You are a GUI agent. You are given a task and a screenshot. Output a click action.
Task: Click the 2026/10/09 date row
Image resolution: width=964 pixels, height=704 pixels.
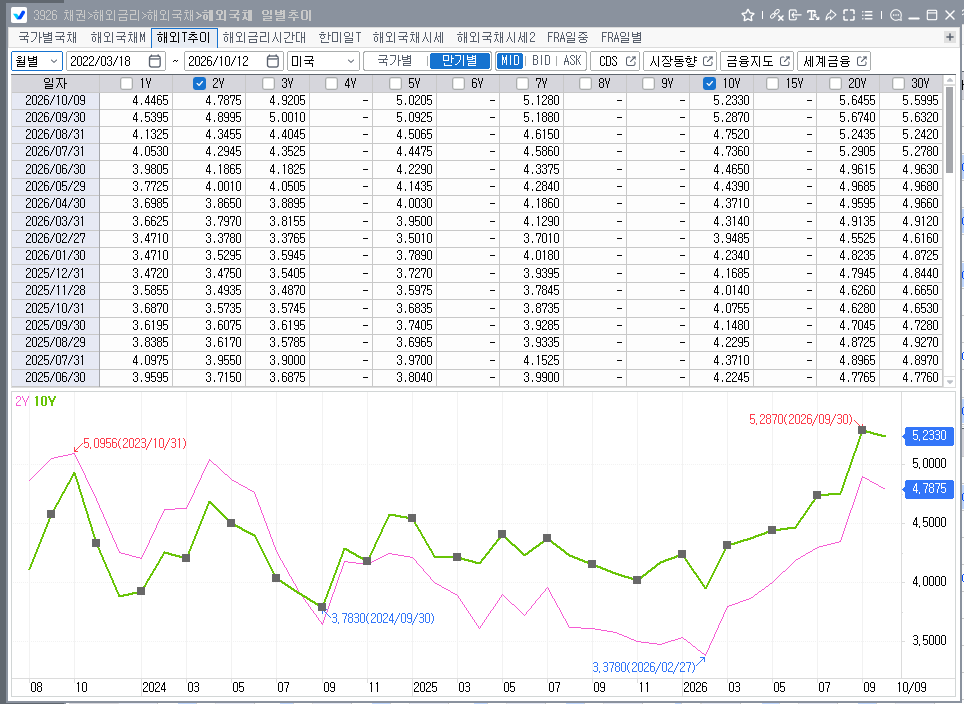pos(55,100)
